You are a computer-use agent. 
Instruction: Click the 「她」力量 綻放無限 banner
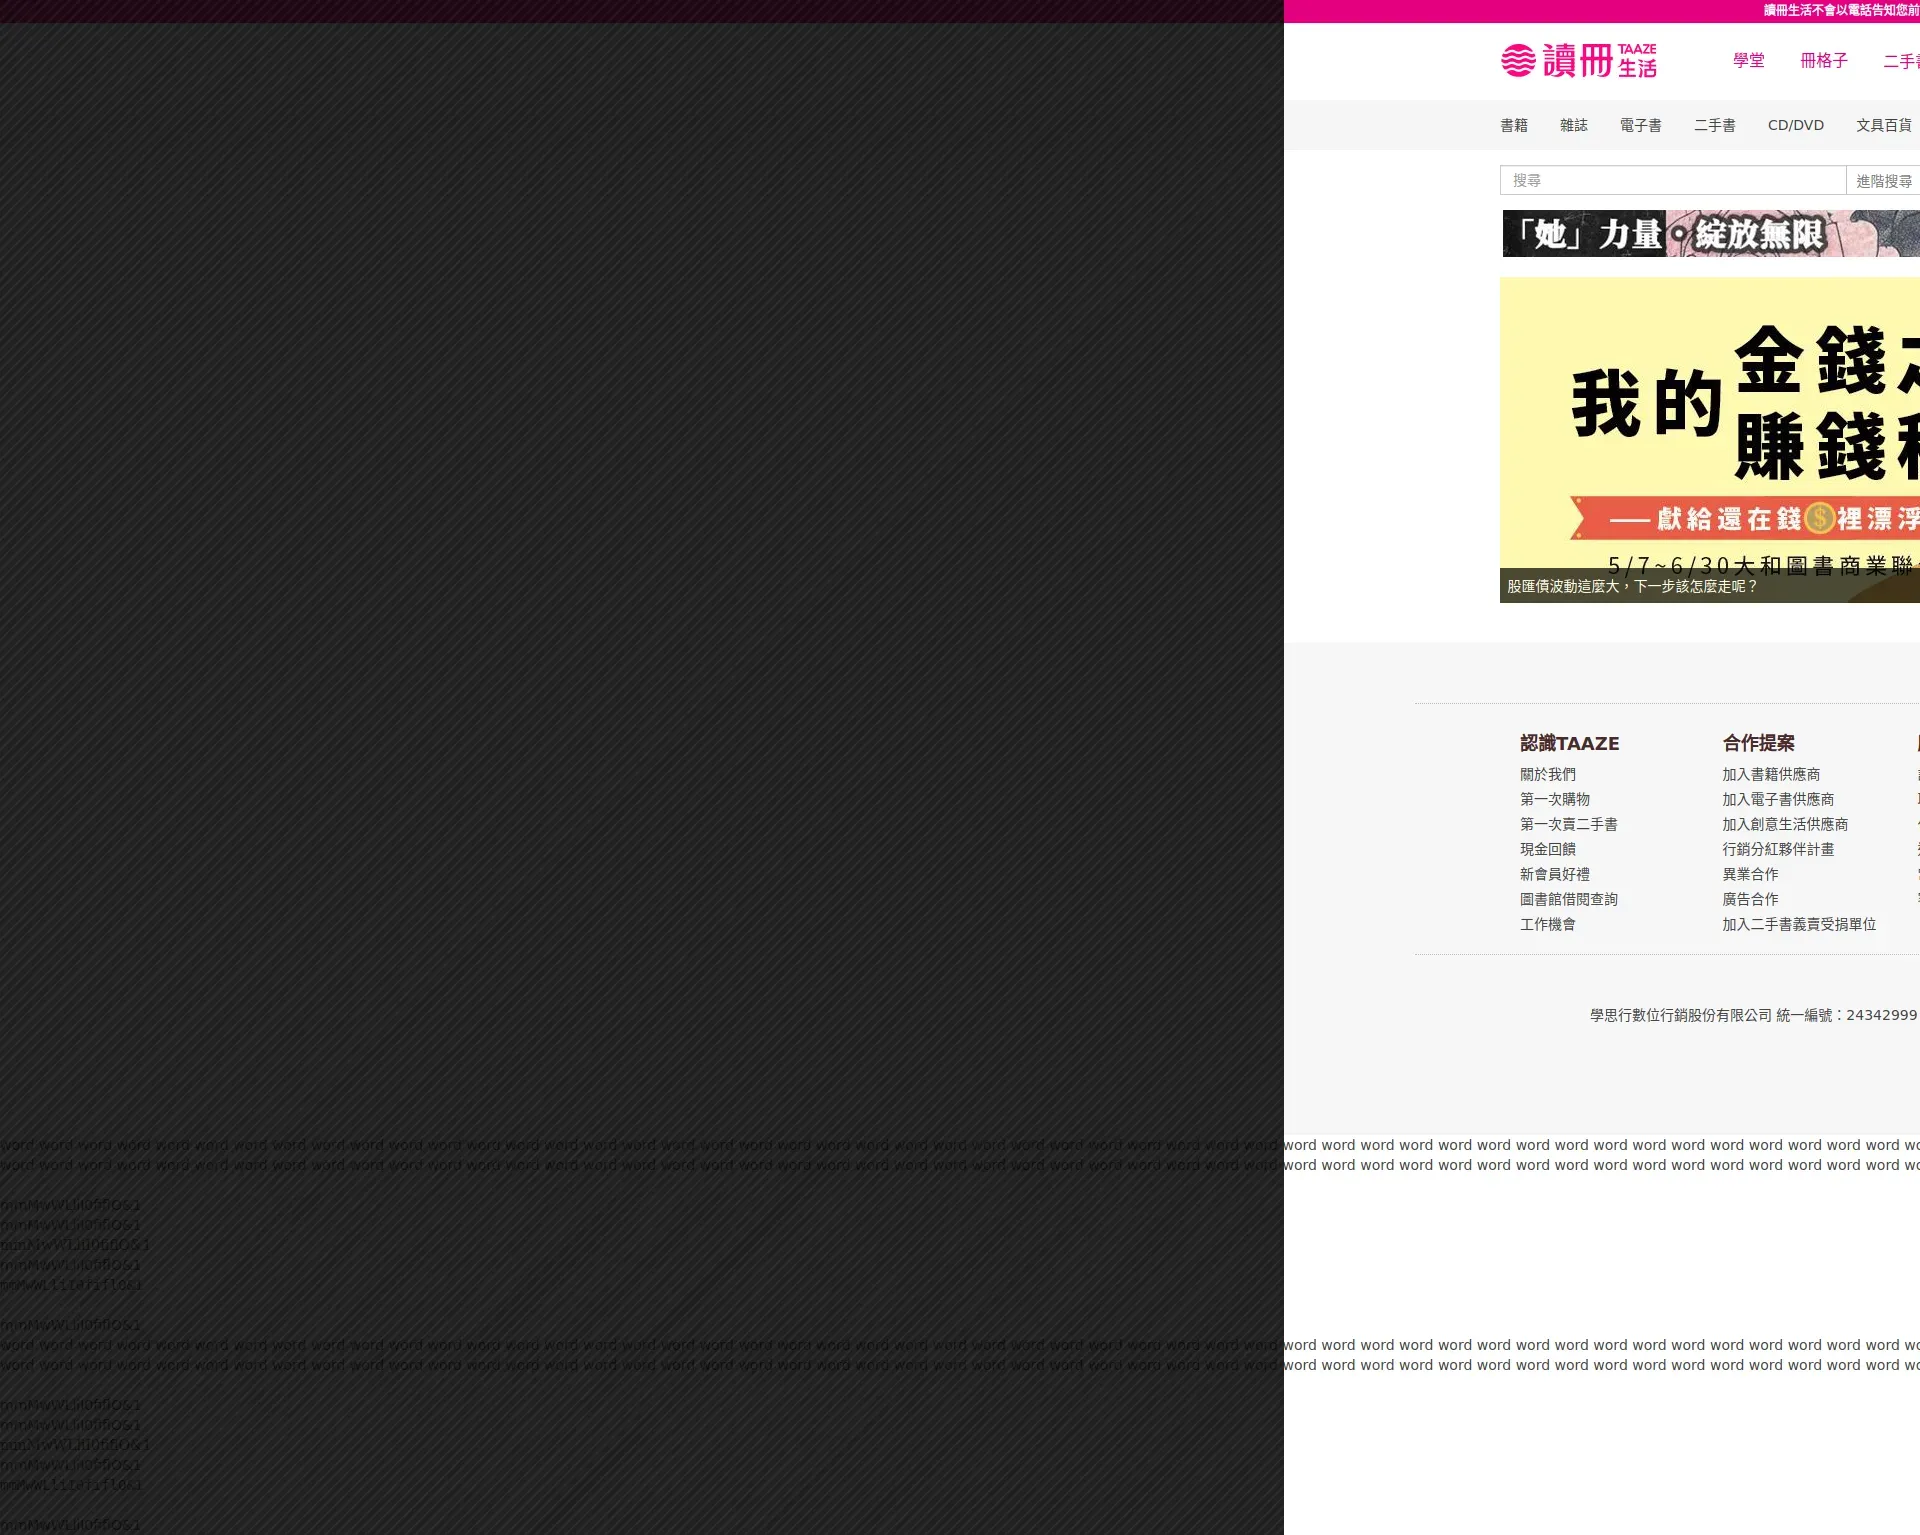(1710, 234)
